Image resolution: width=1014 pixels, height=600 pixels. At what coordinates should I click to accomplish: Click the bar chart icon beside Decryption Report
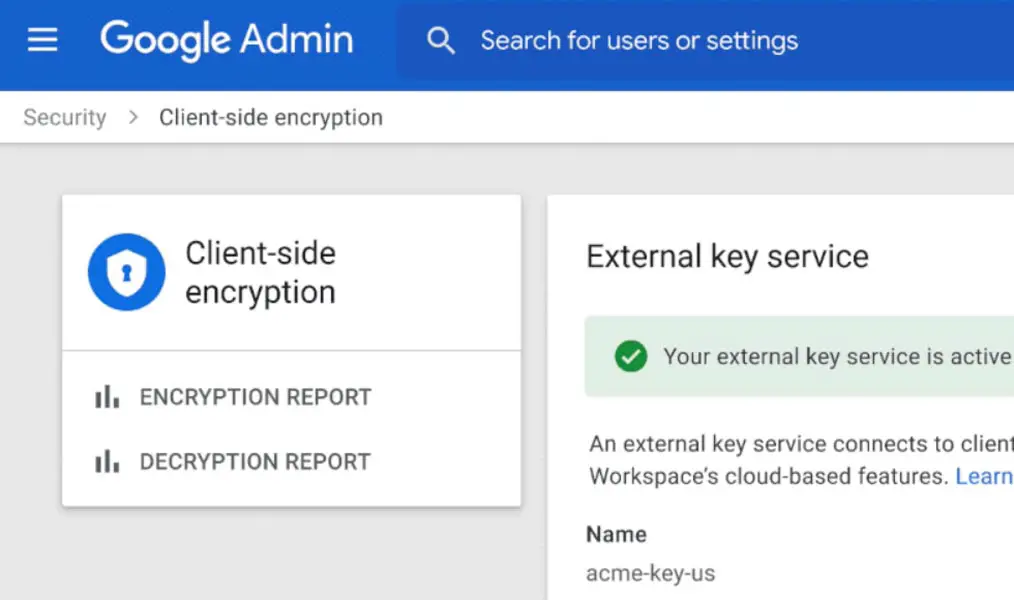[x=107, y=462]
